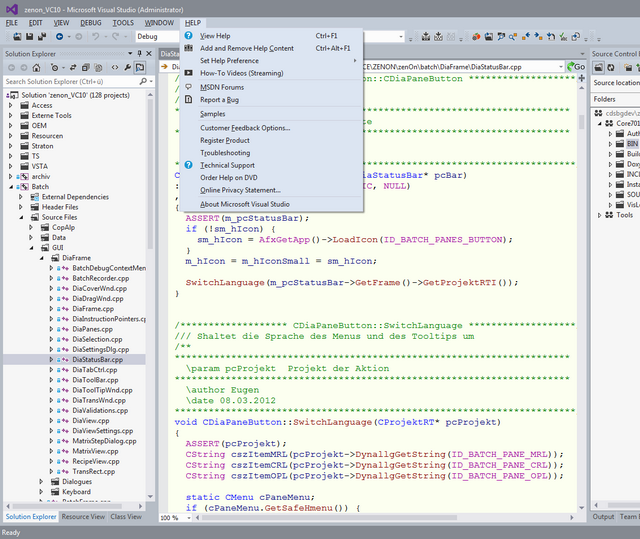The image size is (640, 539).
Task: Open the FILE menu
Action: click(x=11, y=23)
